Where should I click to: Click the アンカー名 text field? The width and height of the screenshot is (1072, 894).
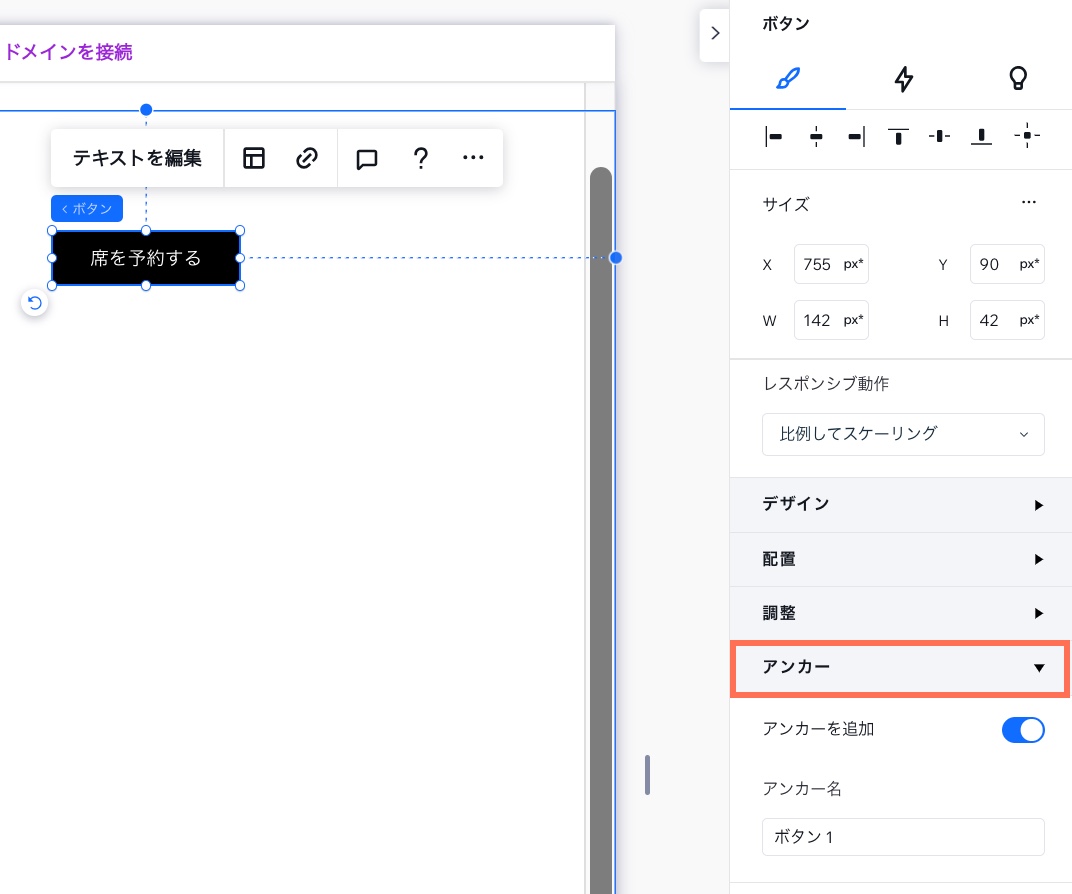(x=903, y=837)
